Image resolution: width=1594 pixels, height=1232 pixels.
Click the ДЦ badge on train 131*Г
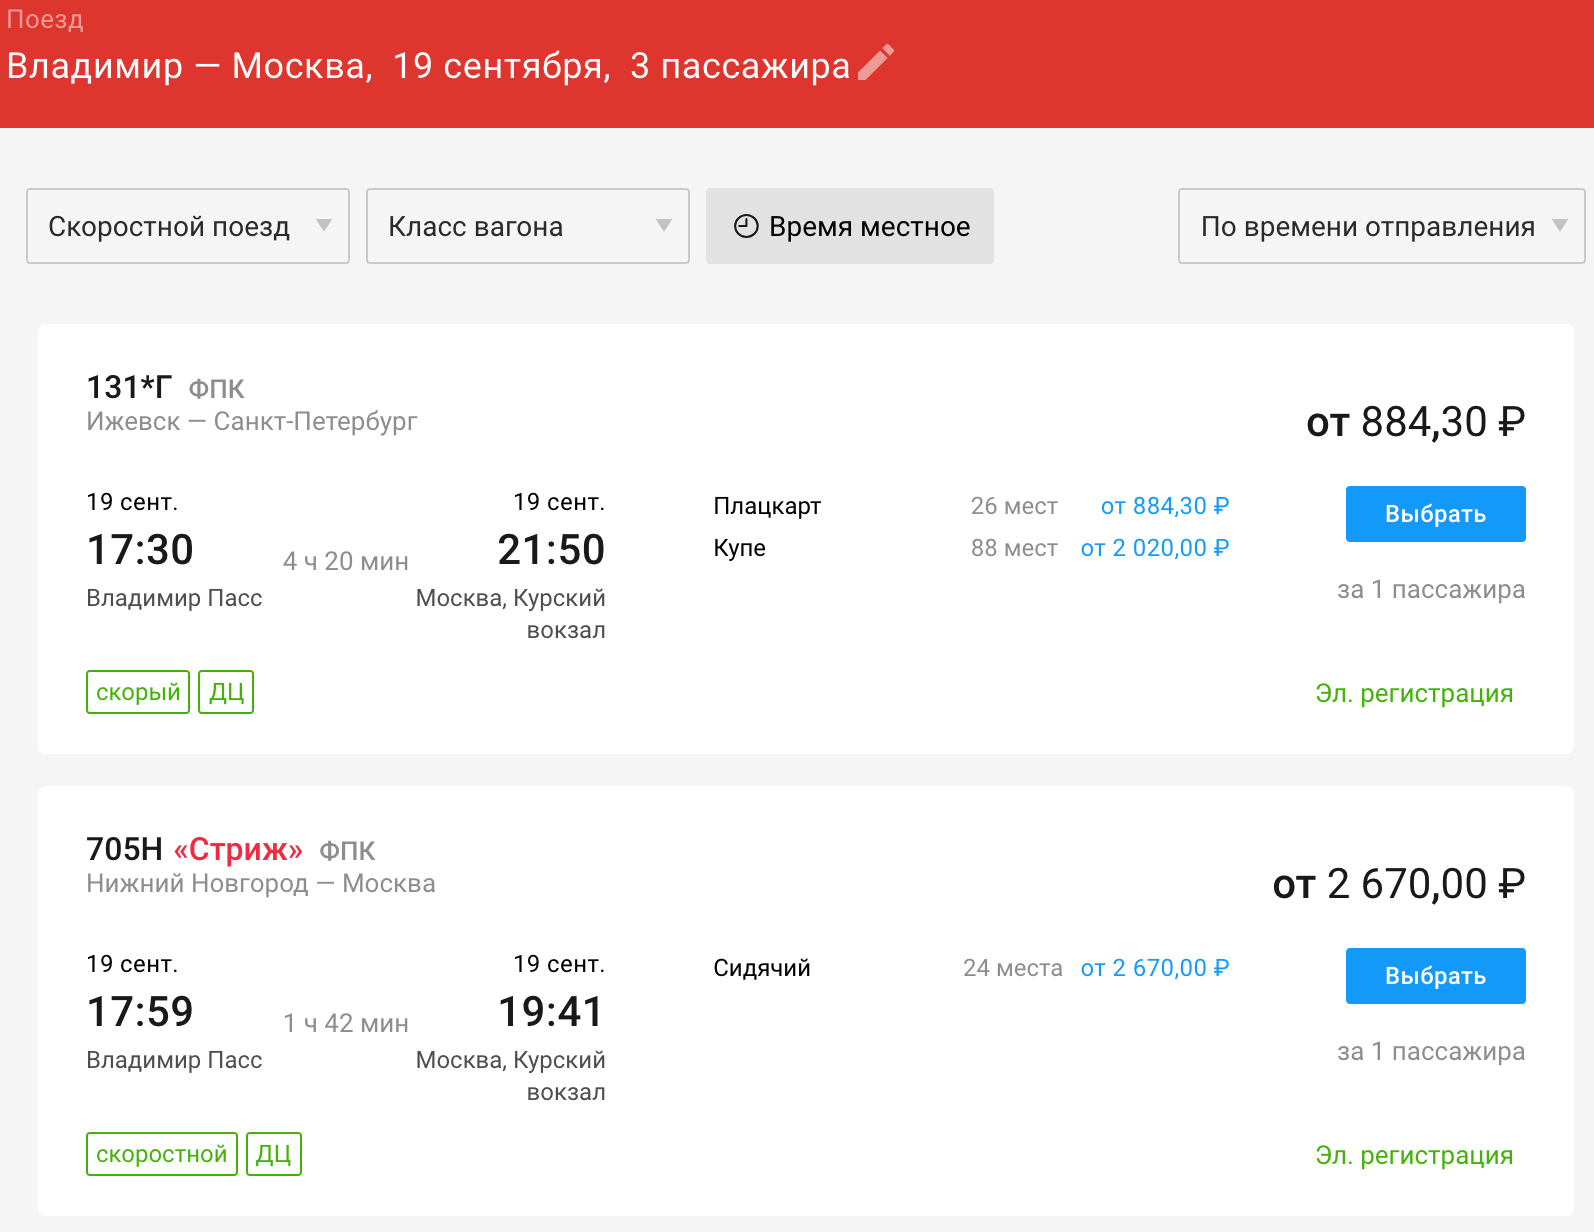pos(226,692)
